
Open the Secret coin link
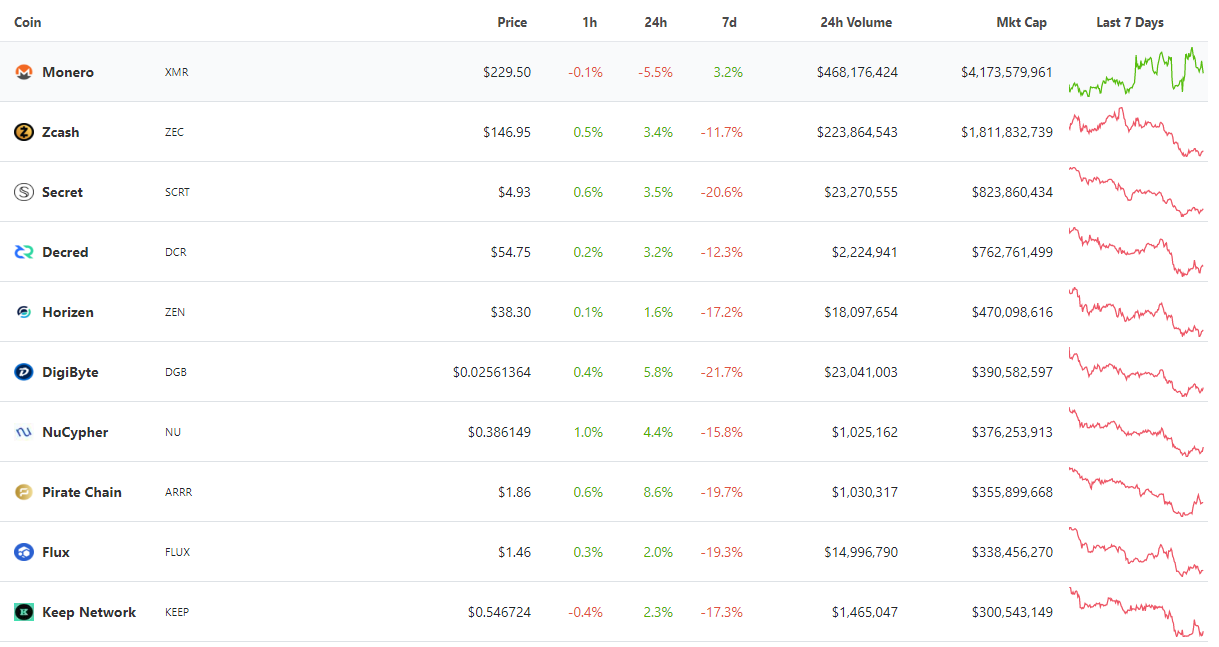click(x=62, y=192)
